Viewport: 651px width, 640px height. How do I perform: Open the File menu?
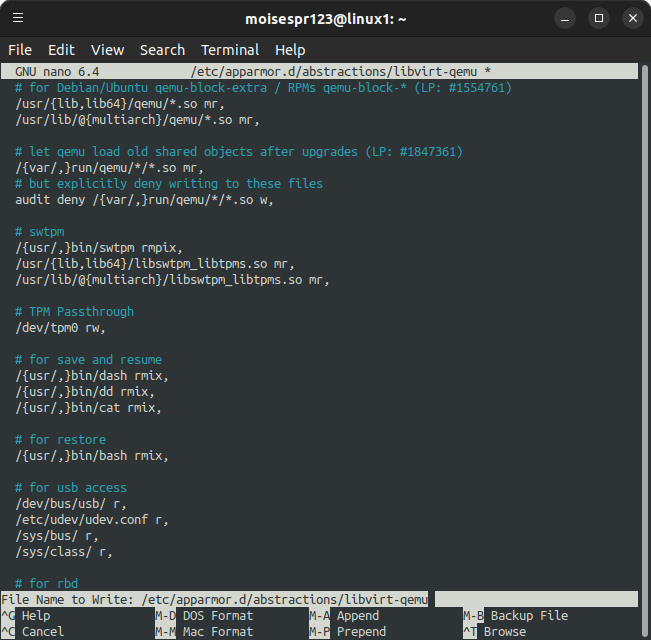(20, 50)
